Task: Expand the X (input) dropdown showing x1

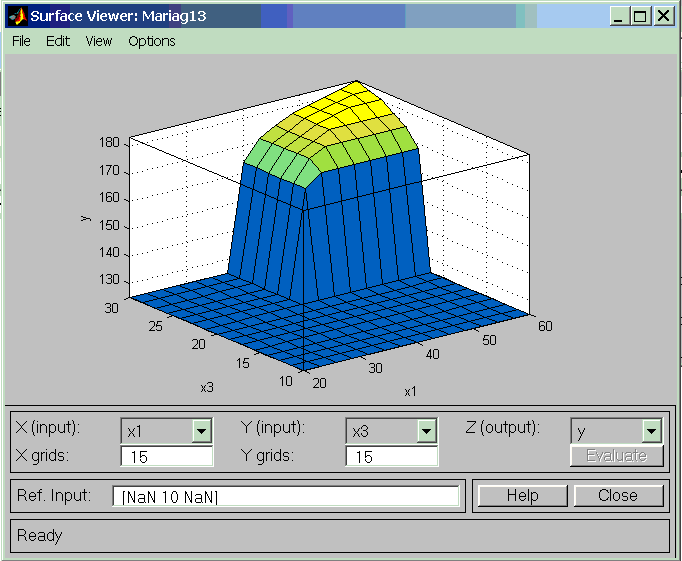Action: (201, 431)
